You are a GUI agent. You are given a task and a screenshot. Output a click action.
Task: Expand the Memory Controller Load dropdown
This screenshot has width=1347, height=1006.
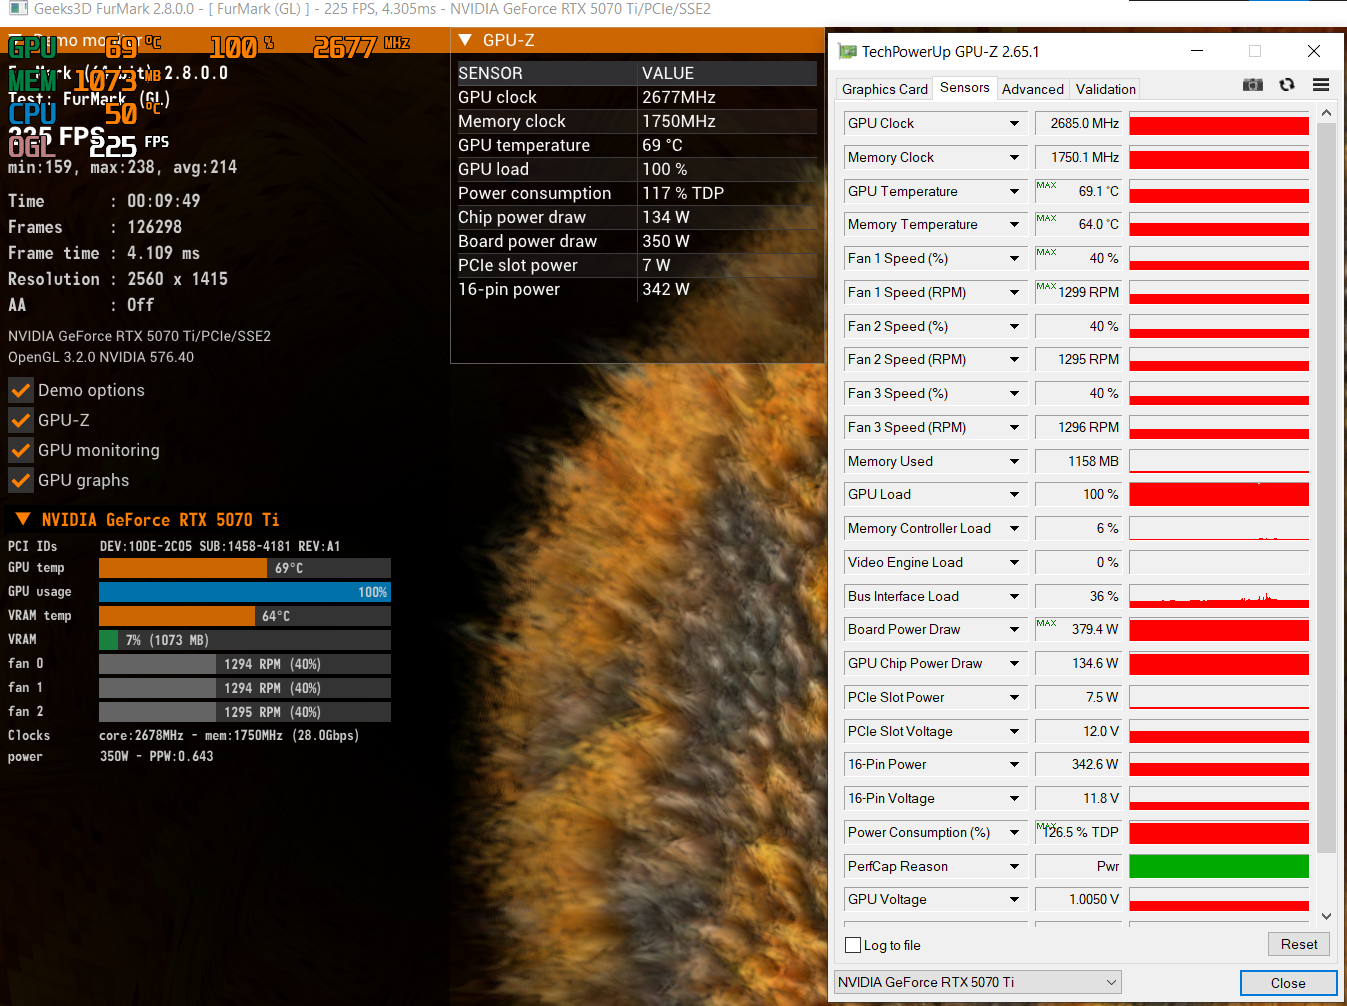point(1014,528)
